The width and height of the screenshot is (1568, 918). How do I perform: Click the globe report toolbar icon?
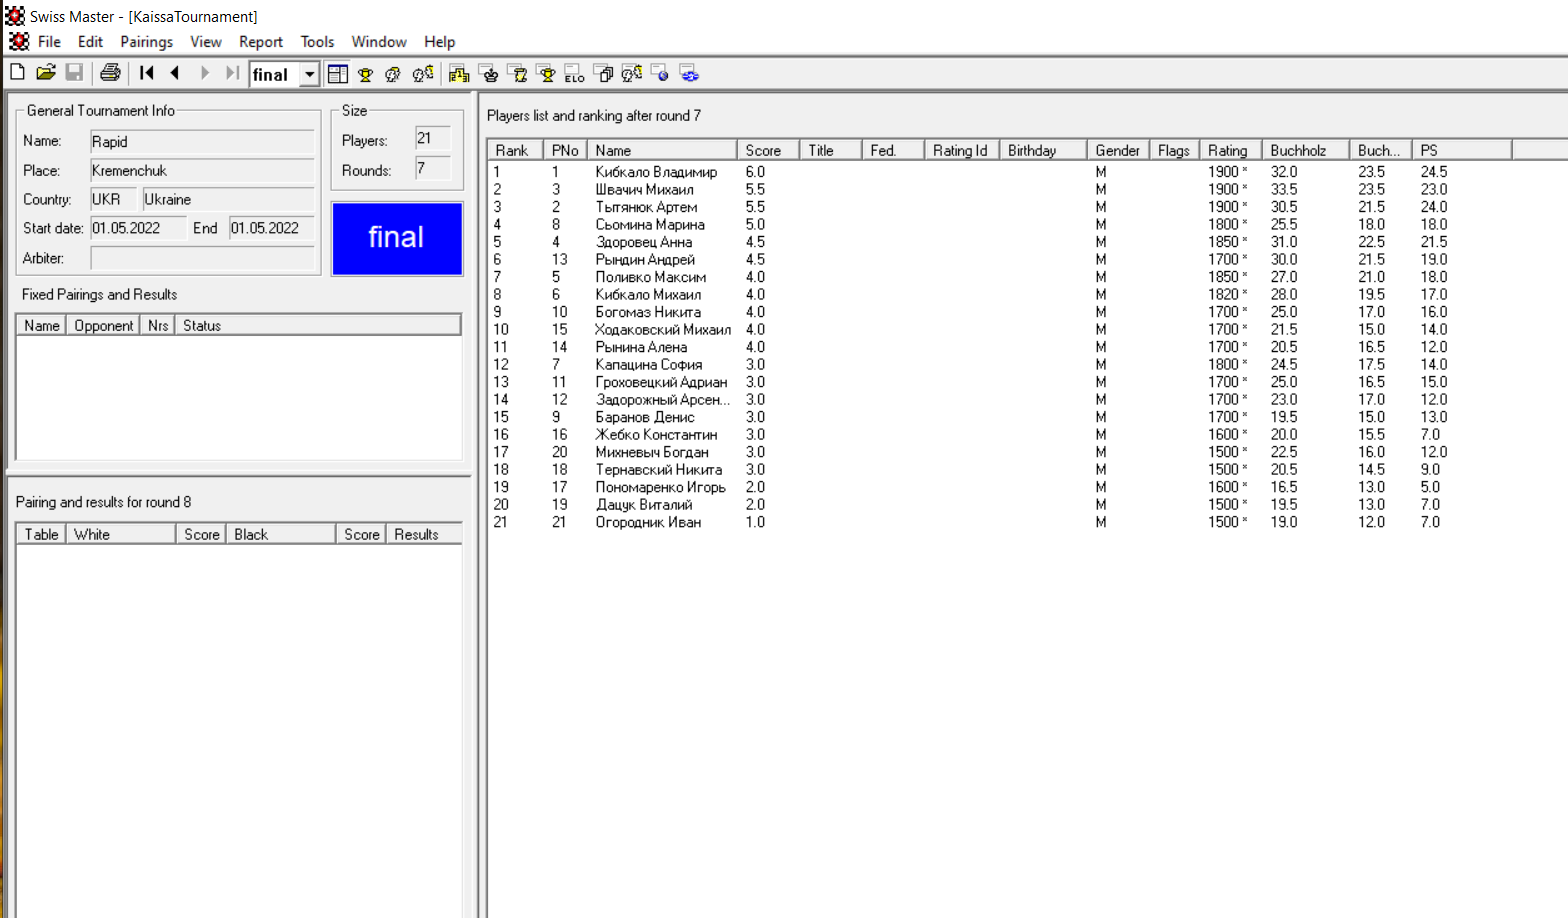click(660, 73)
